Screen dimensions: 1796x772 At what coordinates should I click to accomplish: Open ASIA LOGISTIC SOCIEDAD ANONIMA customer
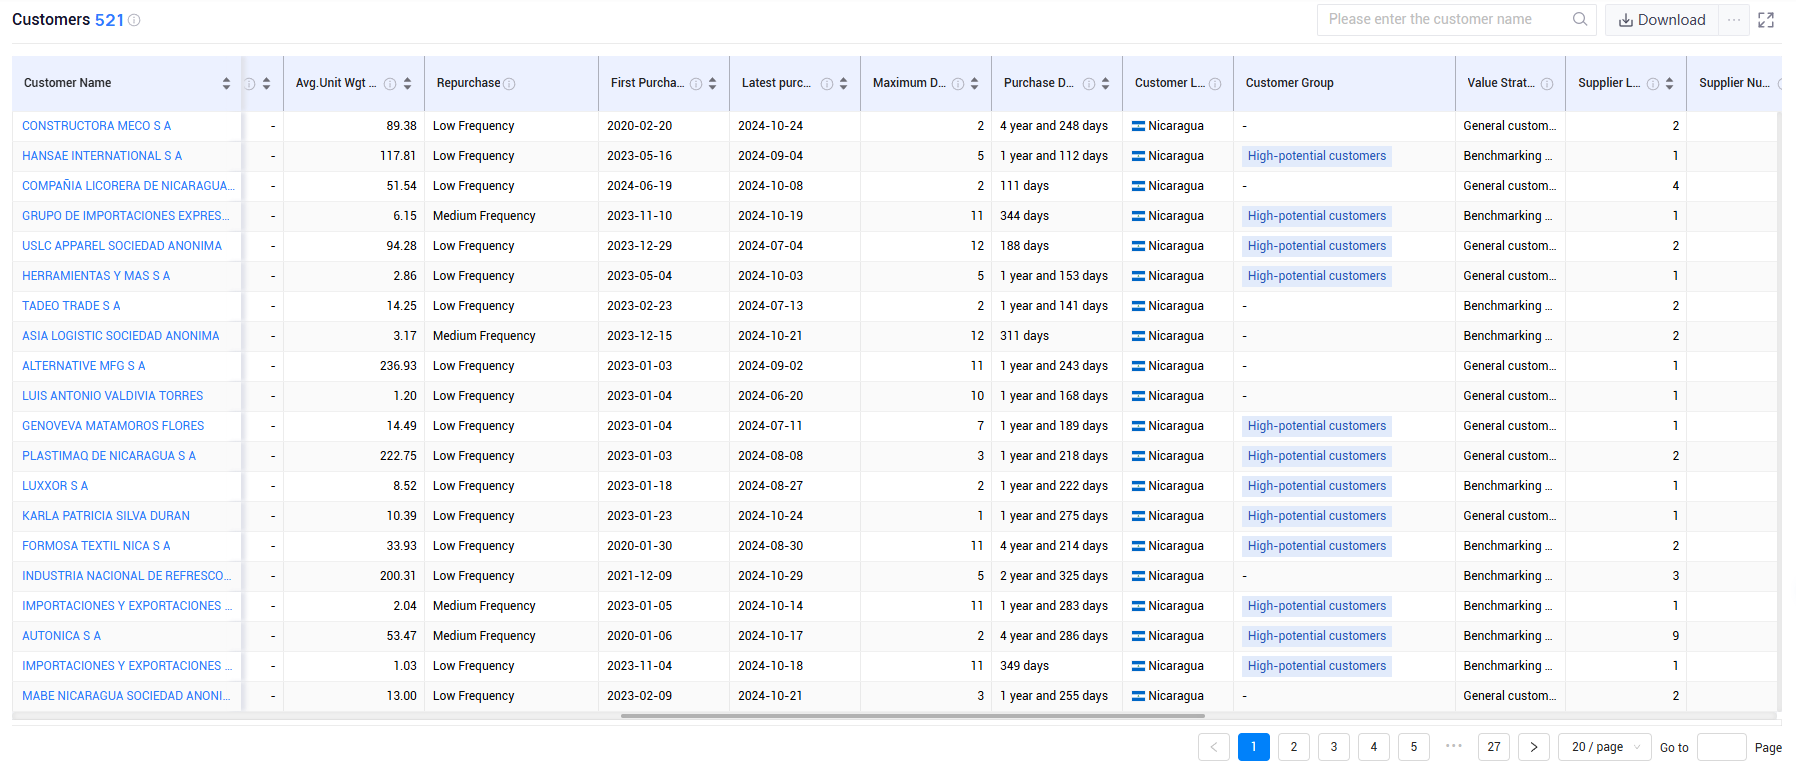(x=121, y=336)
